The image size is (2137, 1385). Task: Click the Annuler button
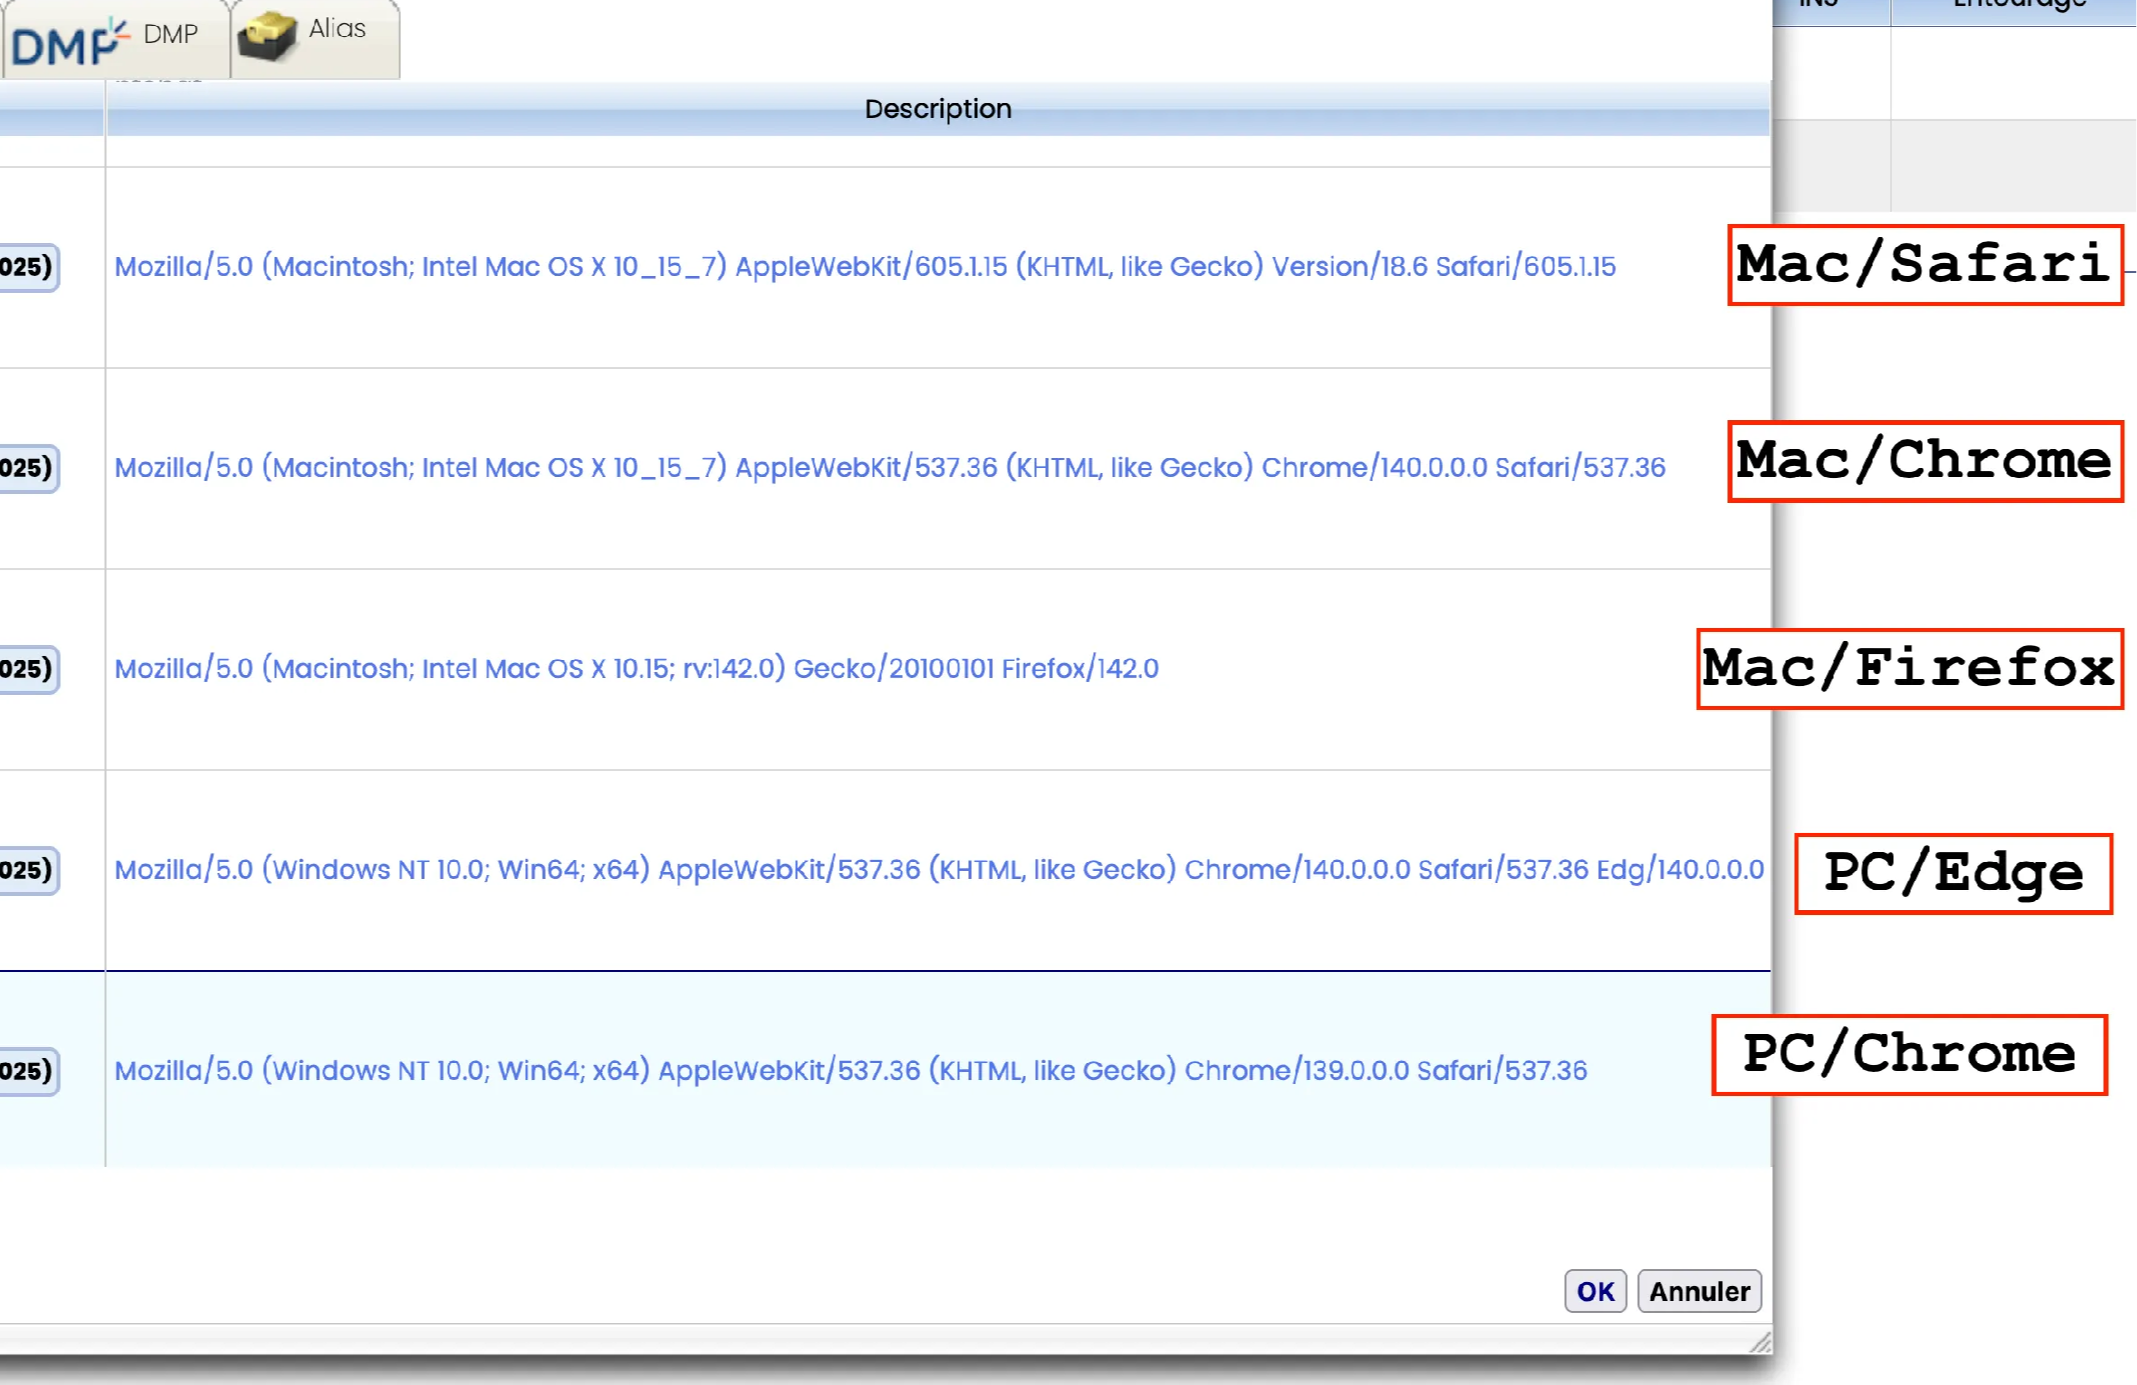coord(1698,1292)
